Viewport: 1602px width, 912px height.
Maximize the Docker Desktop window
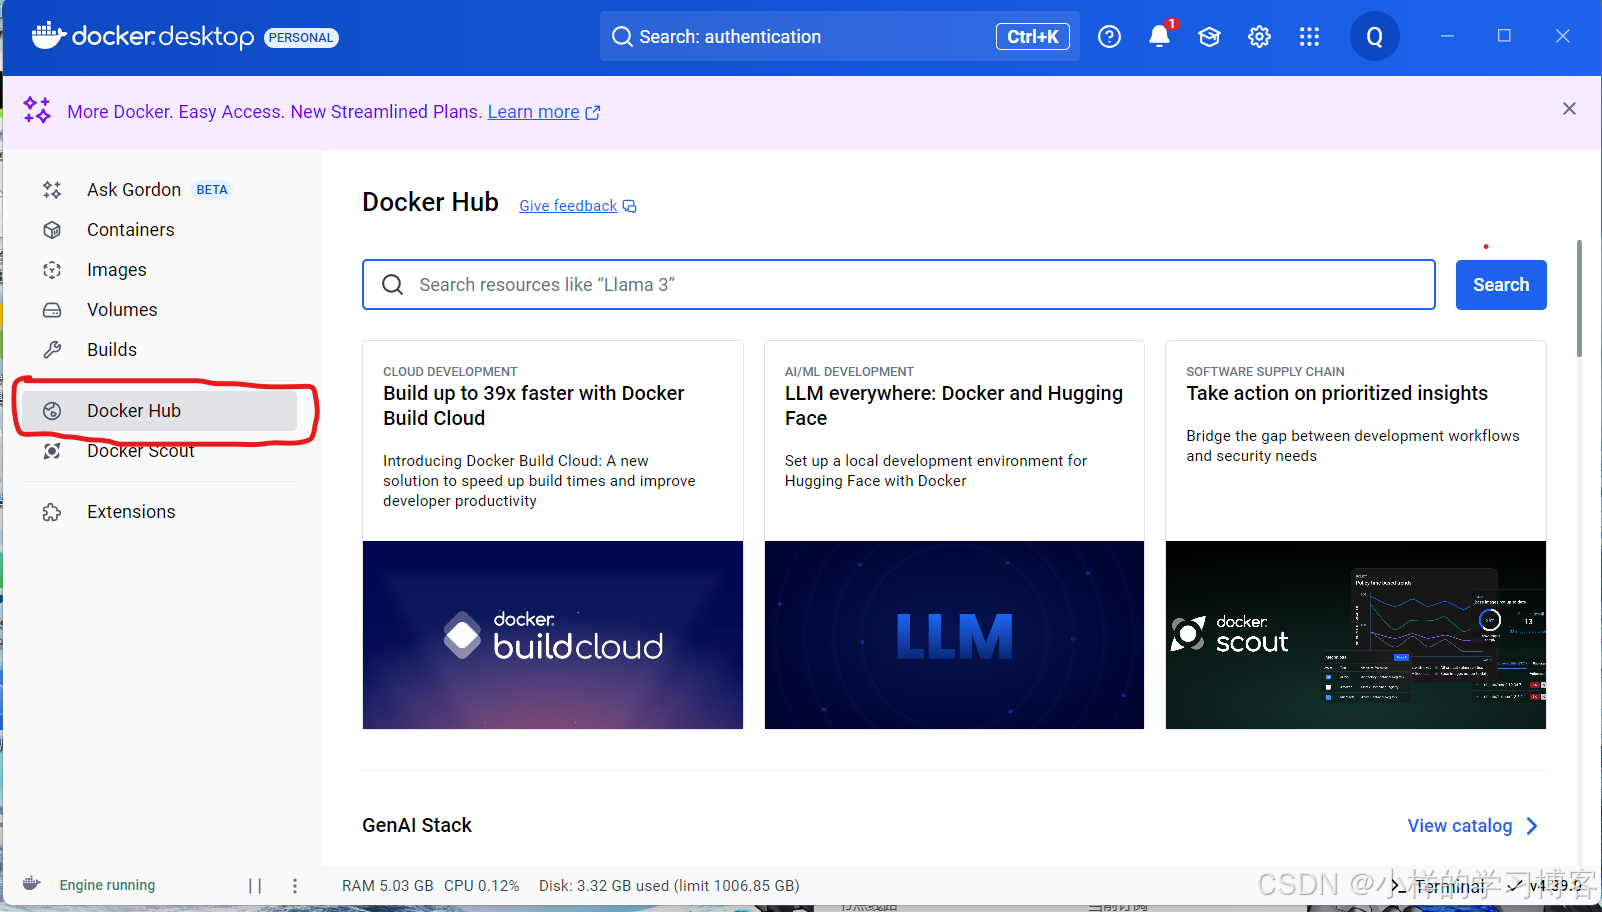[1504, 36]
